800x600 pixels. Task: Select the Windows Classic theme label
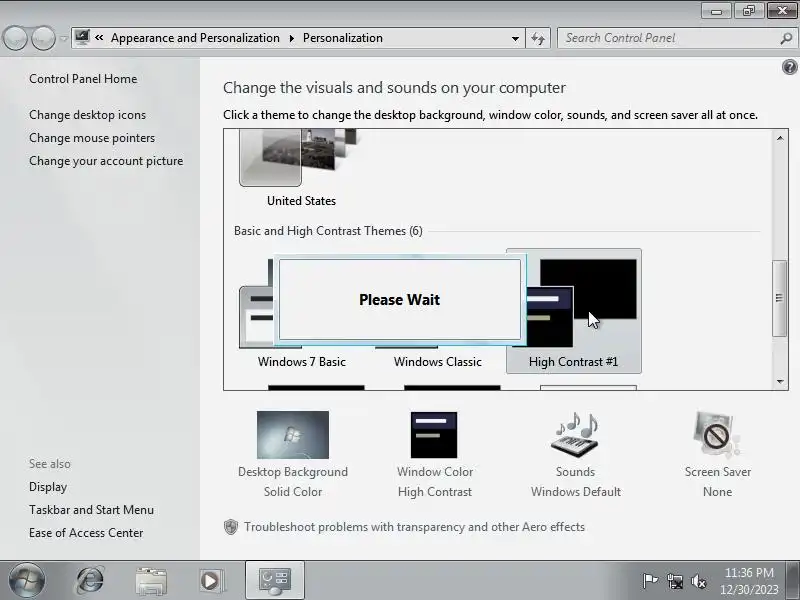click(x=438, y=362)
